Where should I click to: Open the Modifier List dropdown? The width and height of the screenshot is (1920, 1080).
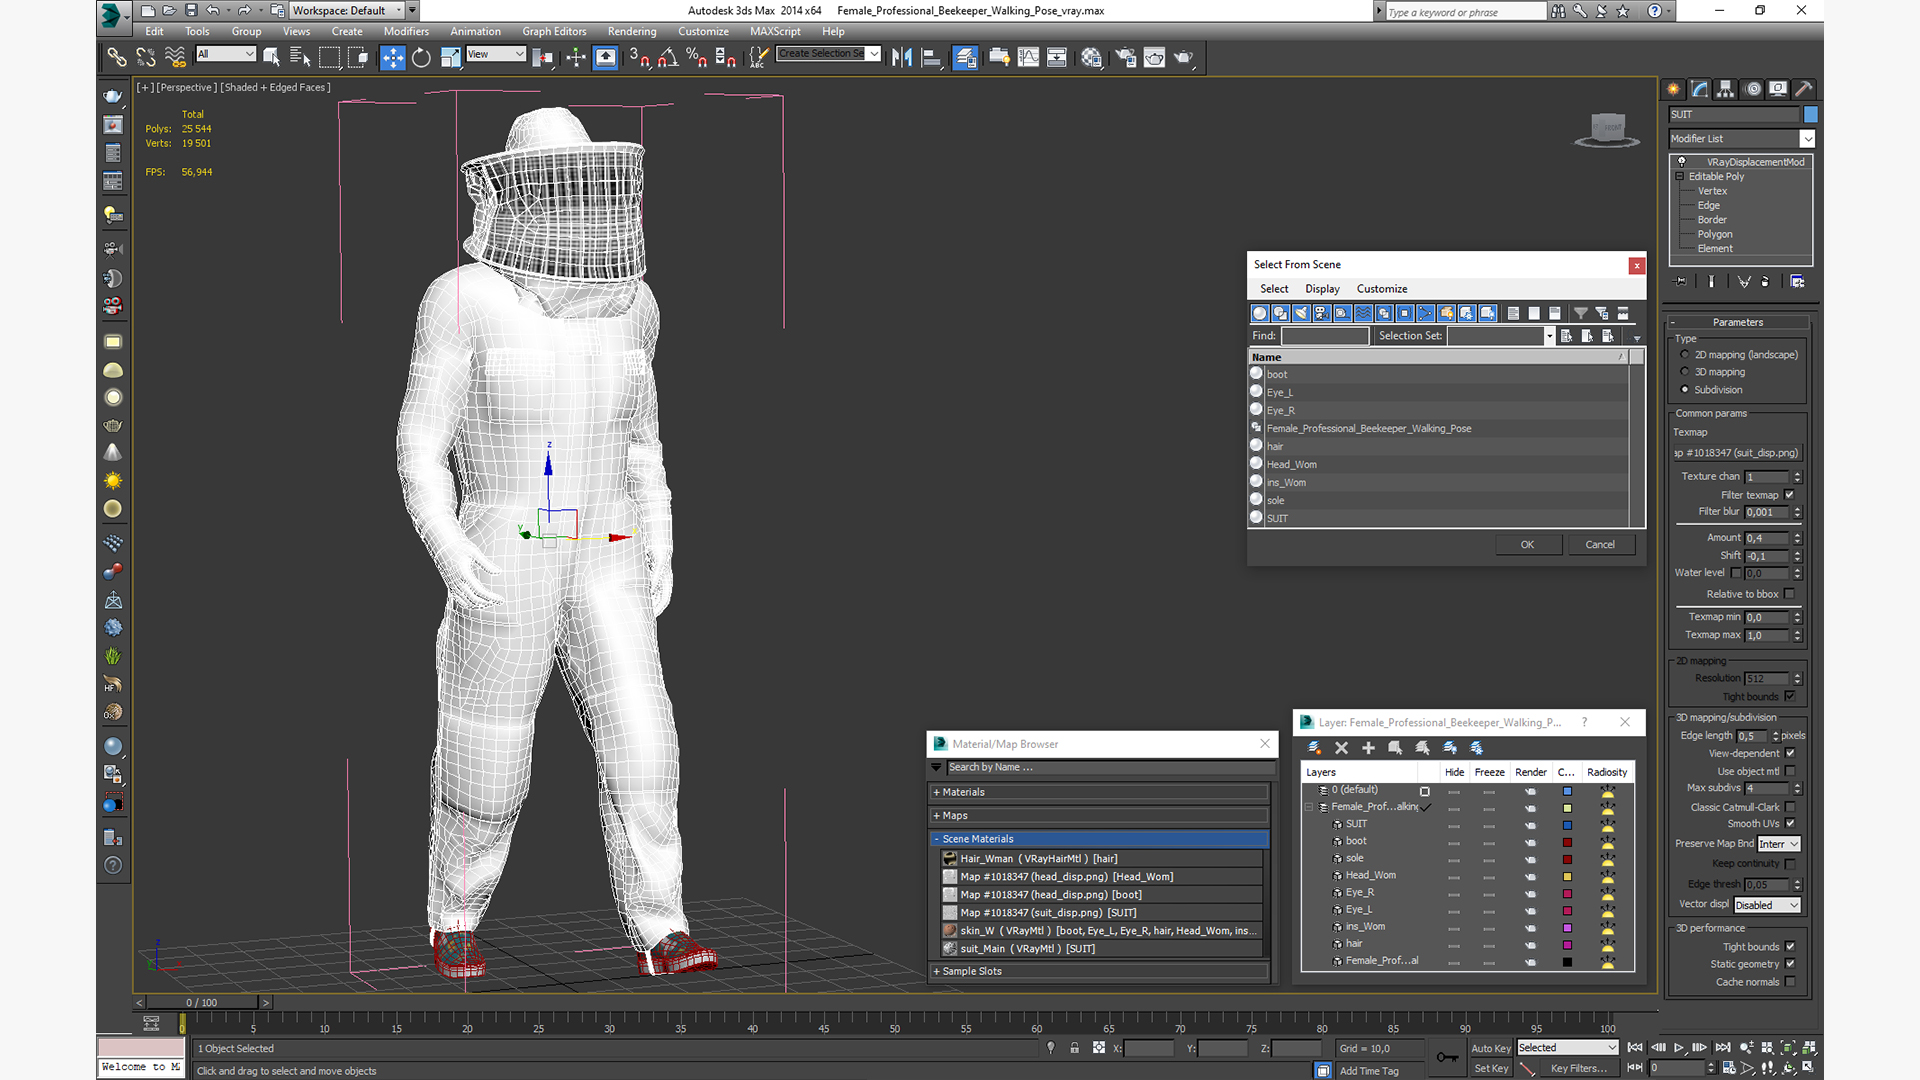1741,139
